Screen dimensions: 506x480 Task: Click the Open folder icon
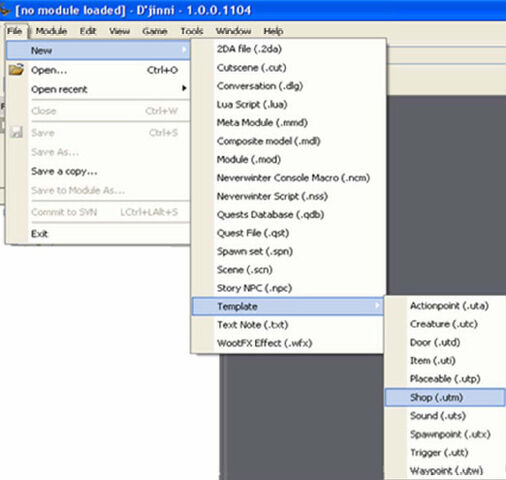(x=16, y=70)
